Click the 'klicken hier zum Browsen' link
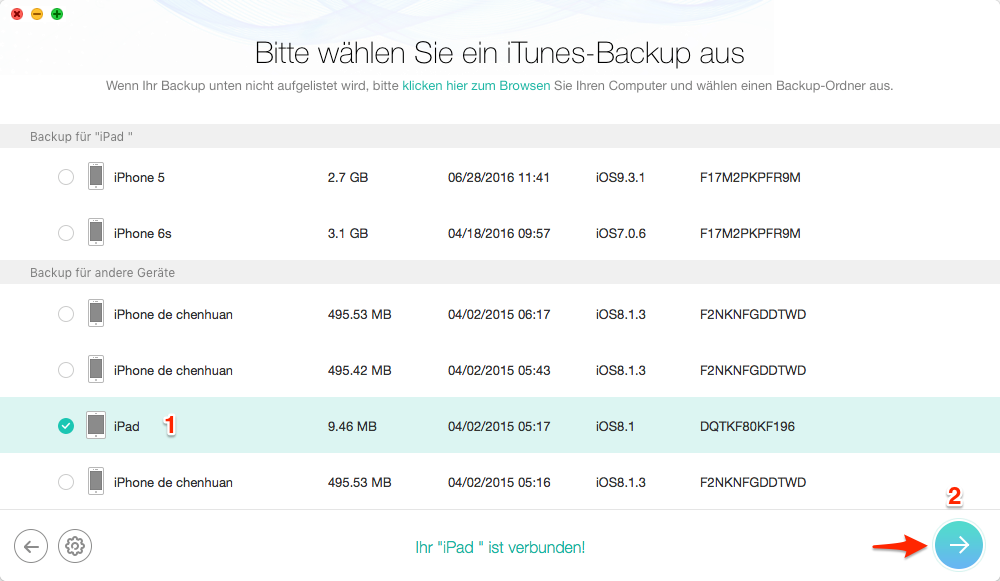 coord(476,85)
